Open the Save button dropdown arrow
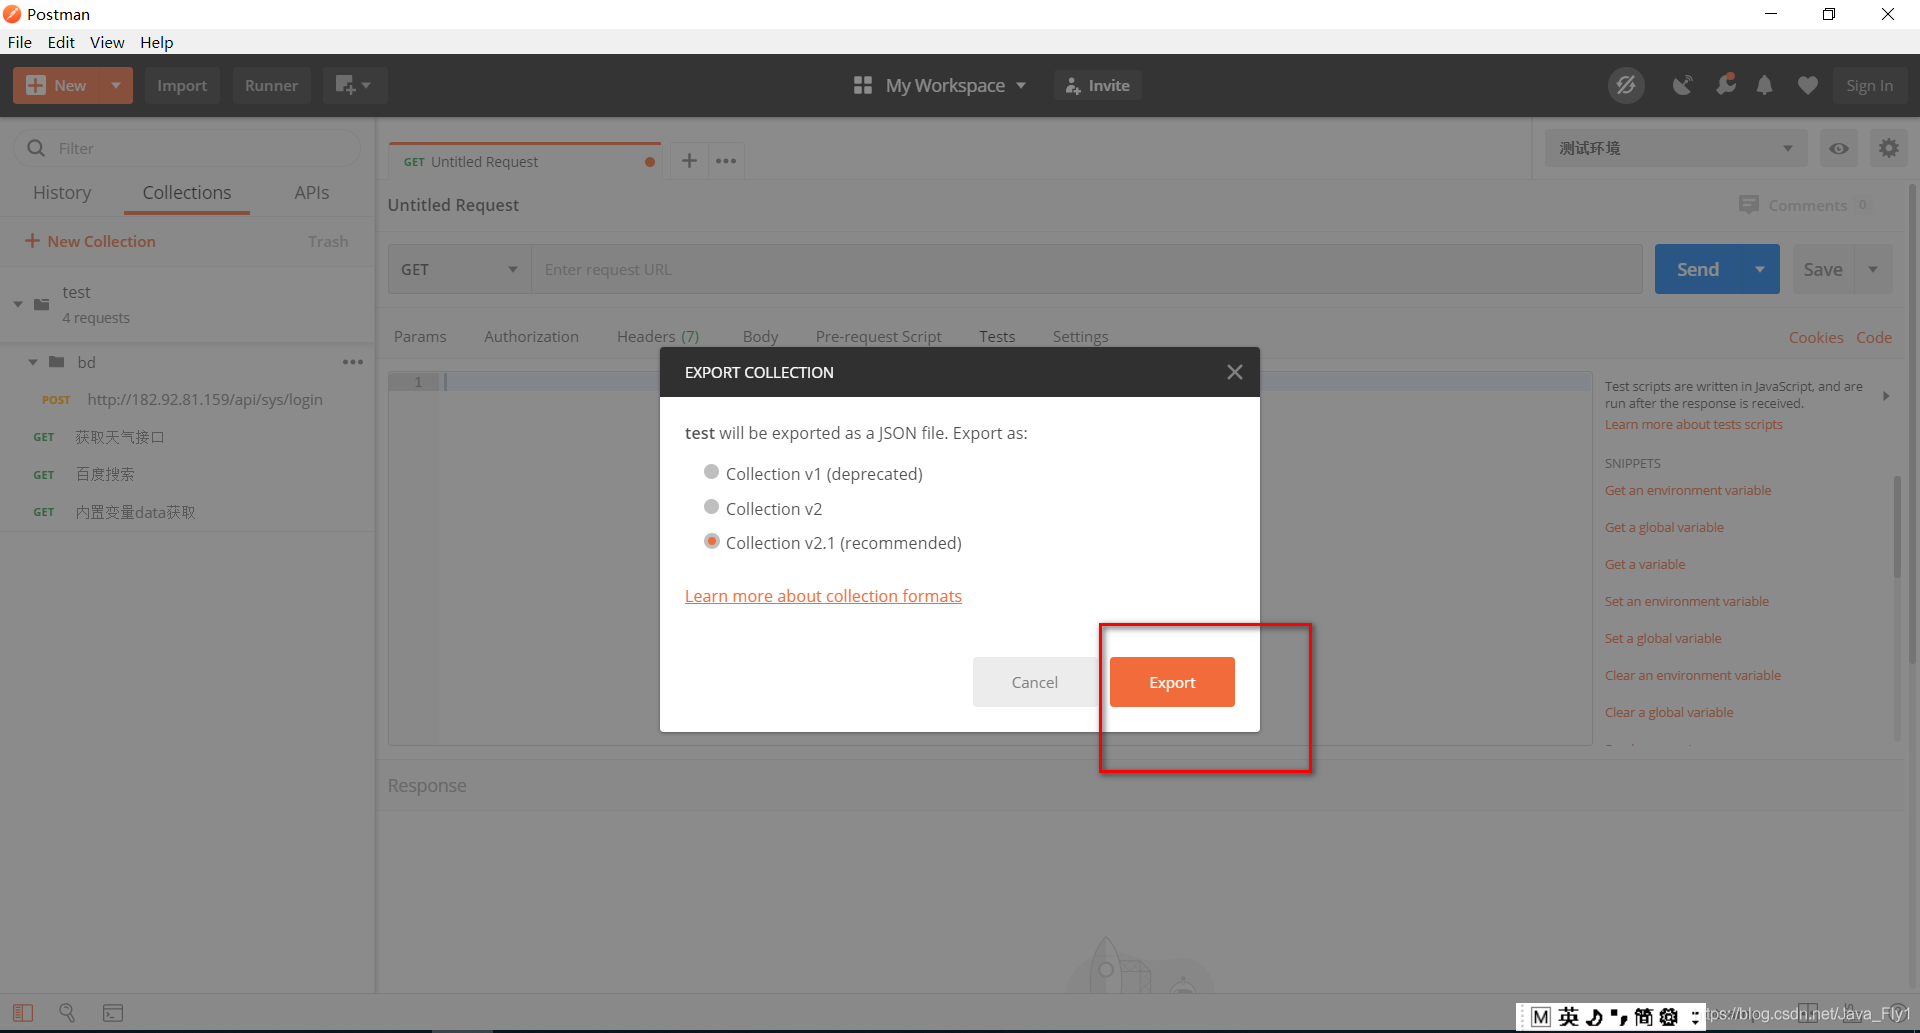The width and height of the screenshot is (1920, 1033). click(x=1873, y=269)
